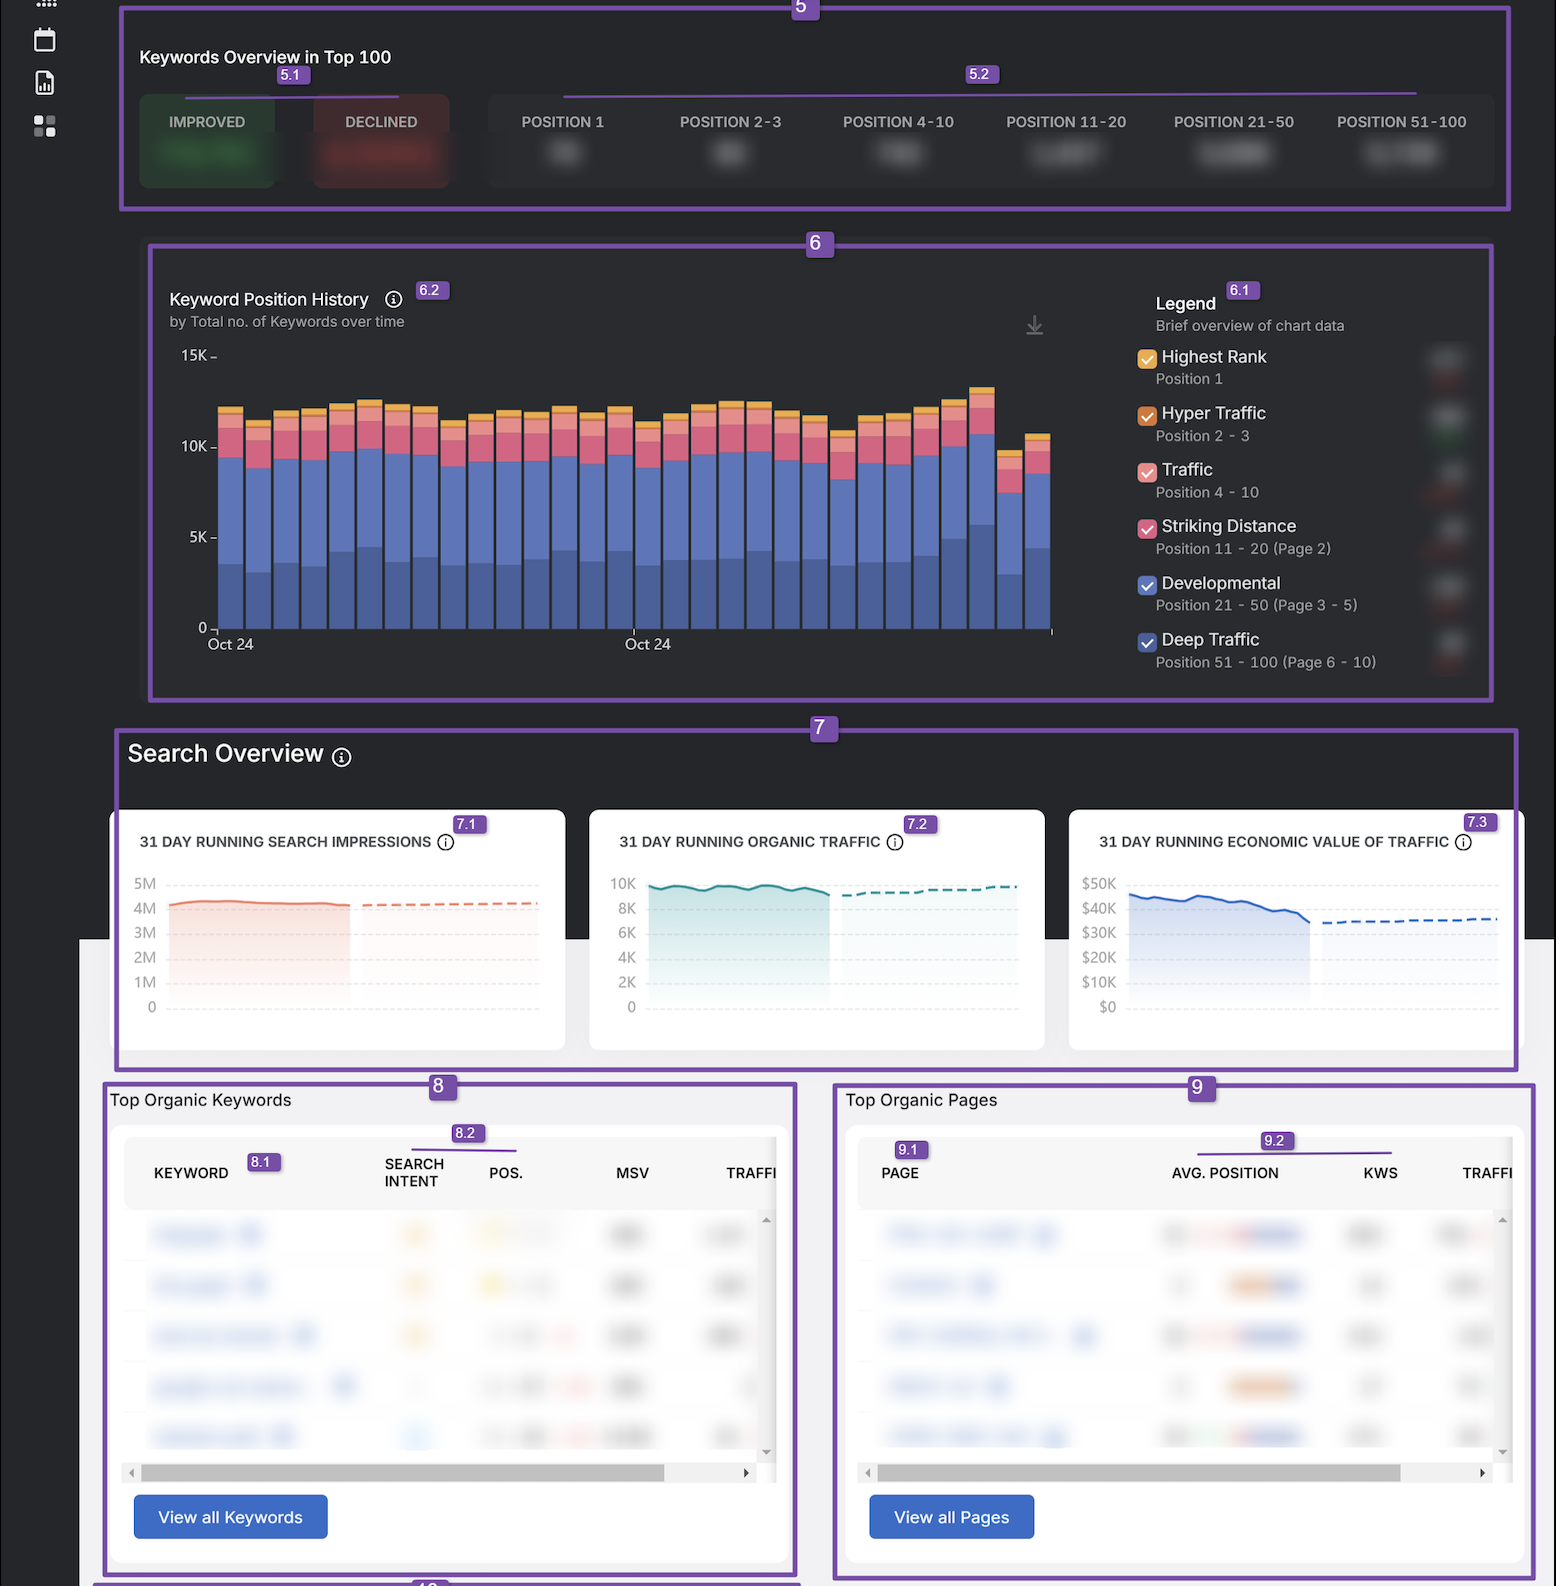Click right arrow of Top Organic Pages scrollbar
The width and height of the screenshot is (1556, 1586).
click(x=1482, y=1473)
